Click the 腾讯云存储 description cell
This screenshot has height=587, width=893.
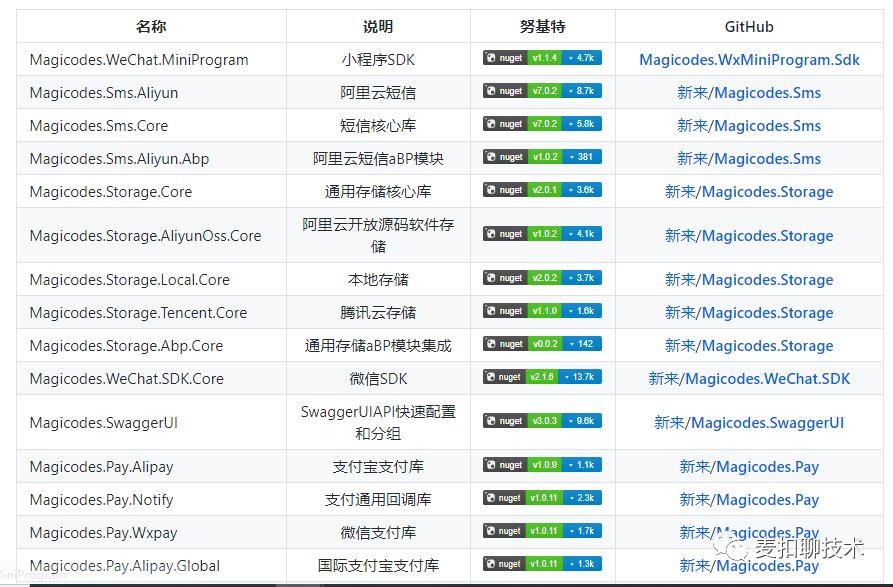[378, 312]
